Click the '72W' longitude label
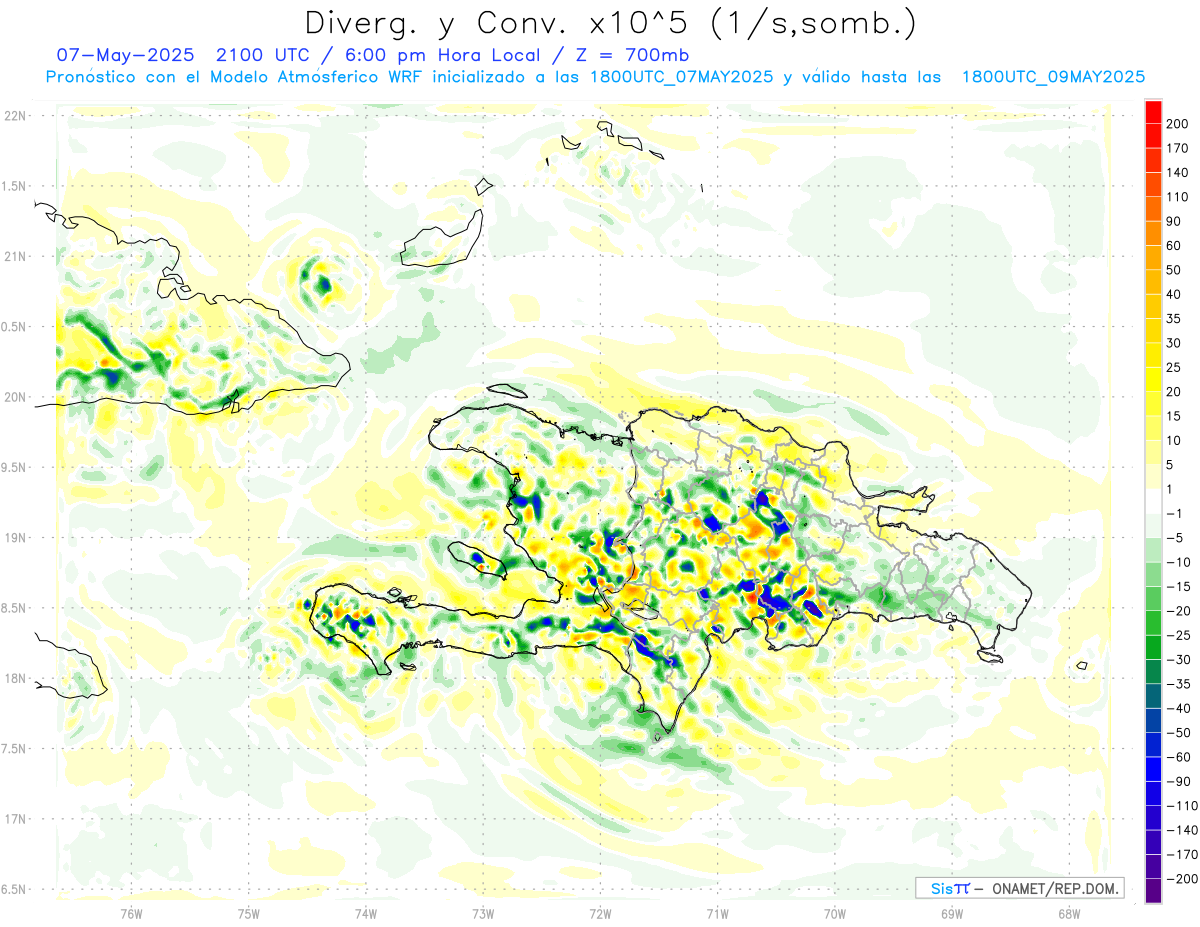Screen dimensions: 1200x927 click(600, 912)
